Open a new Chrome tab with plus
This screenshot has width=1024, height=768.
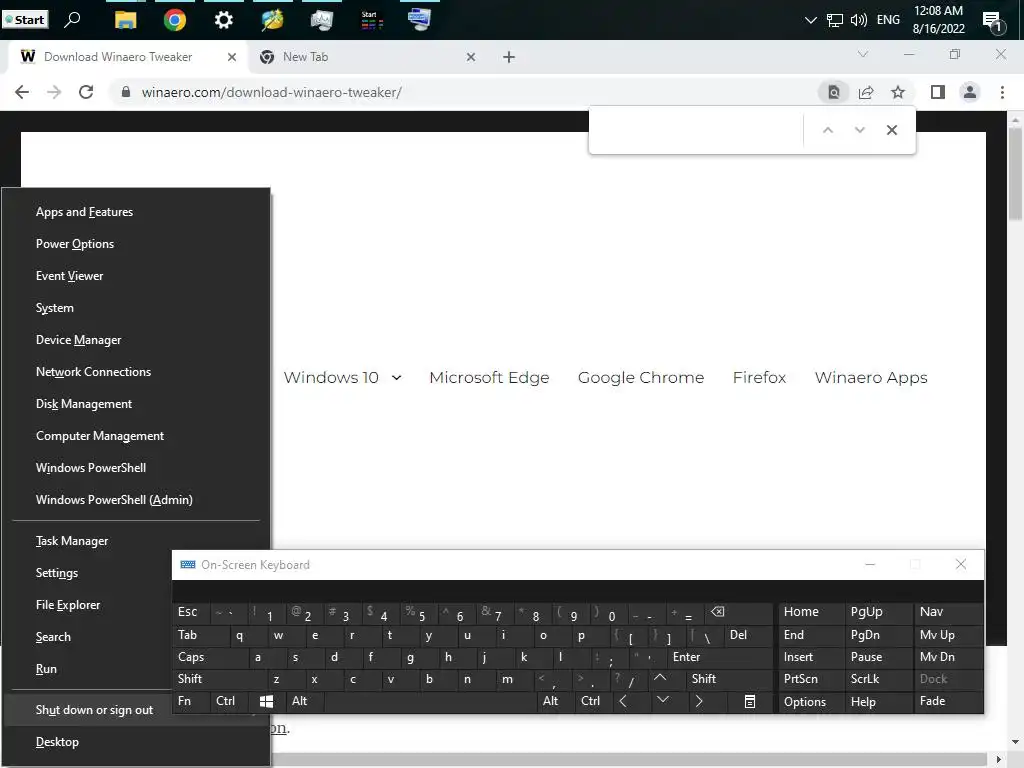[509, 57]
